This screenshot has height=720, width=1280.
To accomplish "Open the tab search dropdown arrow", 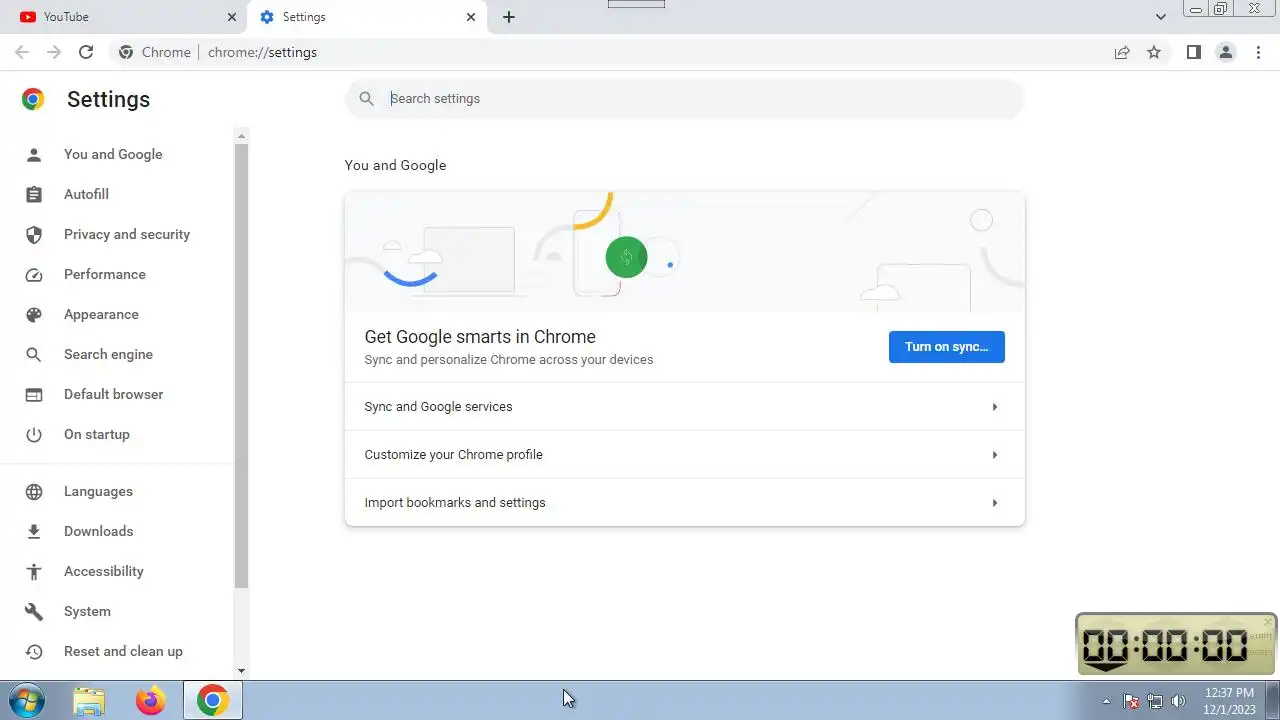I will pos(1160,17).
